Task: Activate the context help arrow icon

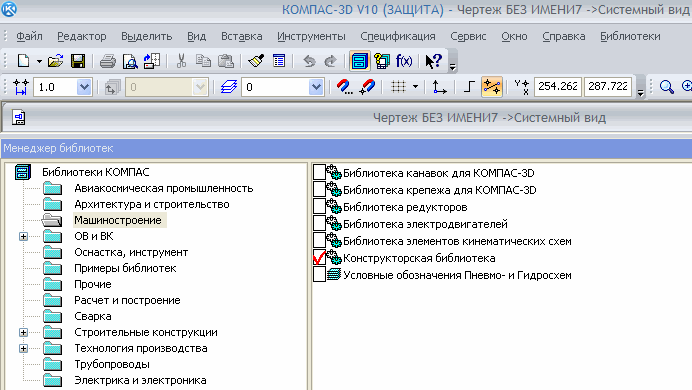Action: coord(433,61)
